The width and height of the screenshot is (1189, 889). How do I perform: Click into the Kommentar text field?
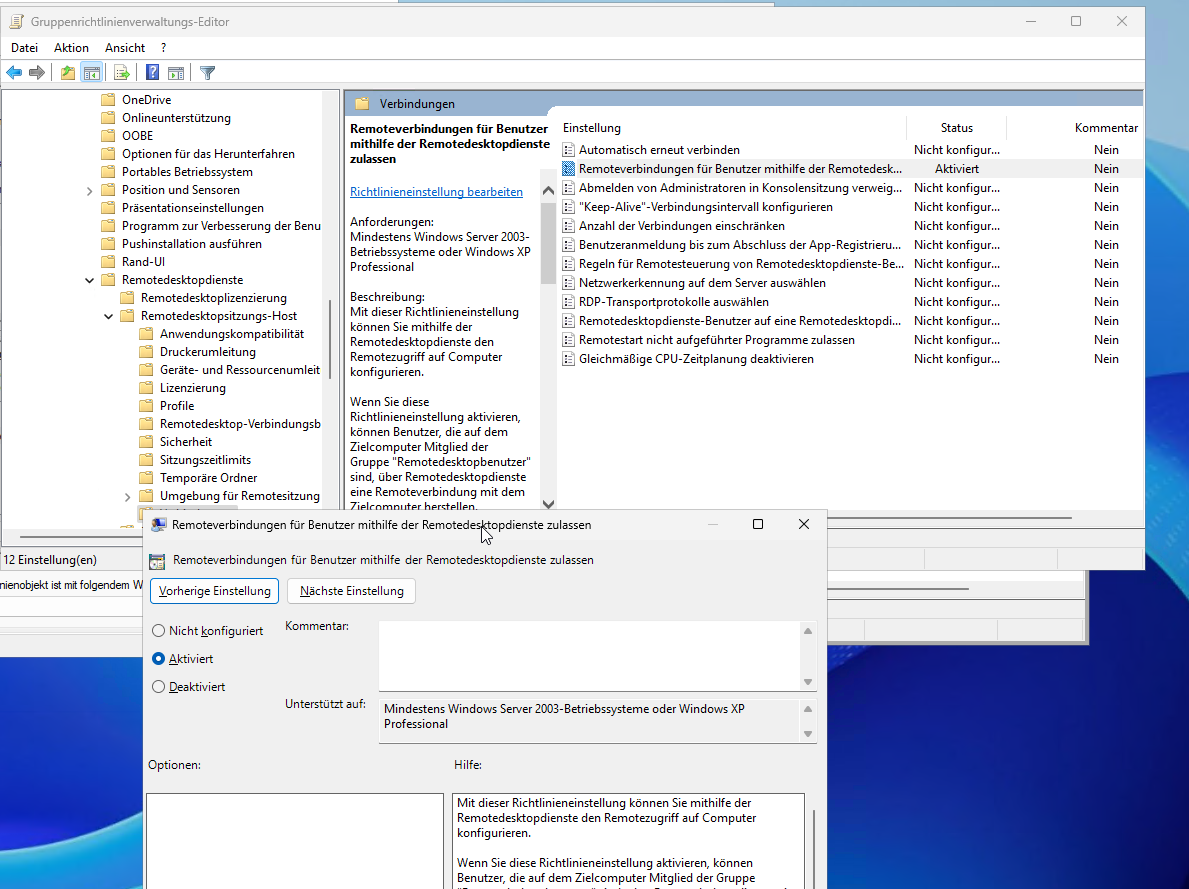pos(590,655)
